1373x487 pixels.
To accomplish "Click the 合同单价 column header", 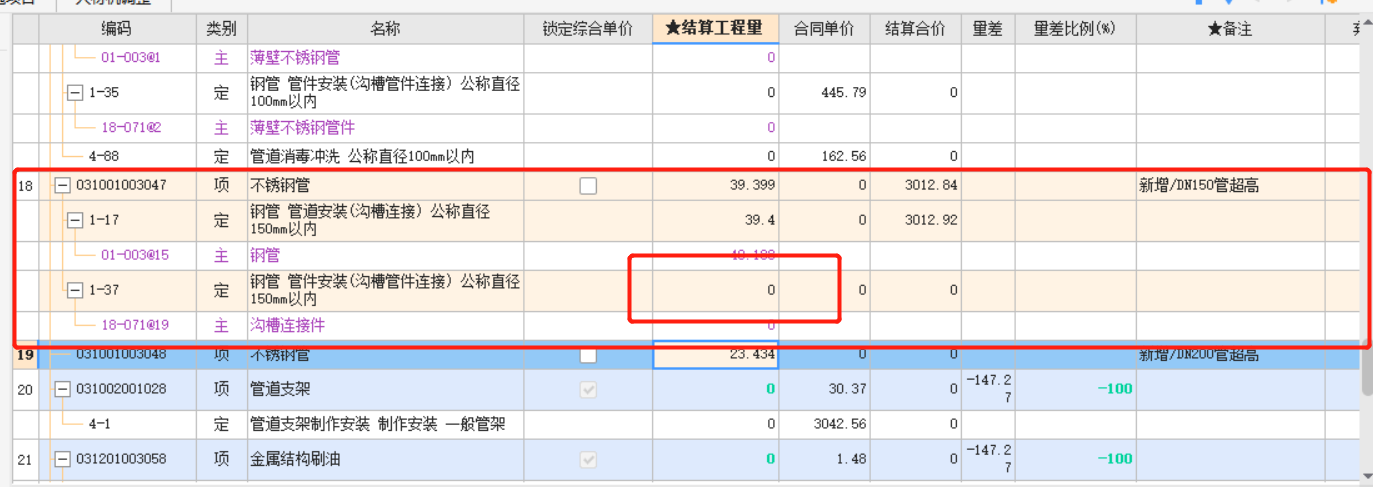I will pos(824,29).
